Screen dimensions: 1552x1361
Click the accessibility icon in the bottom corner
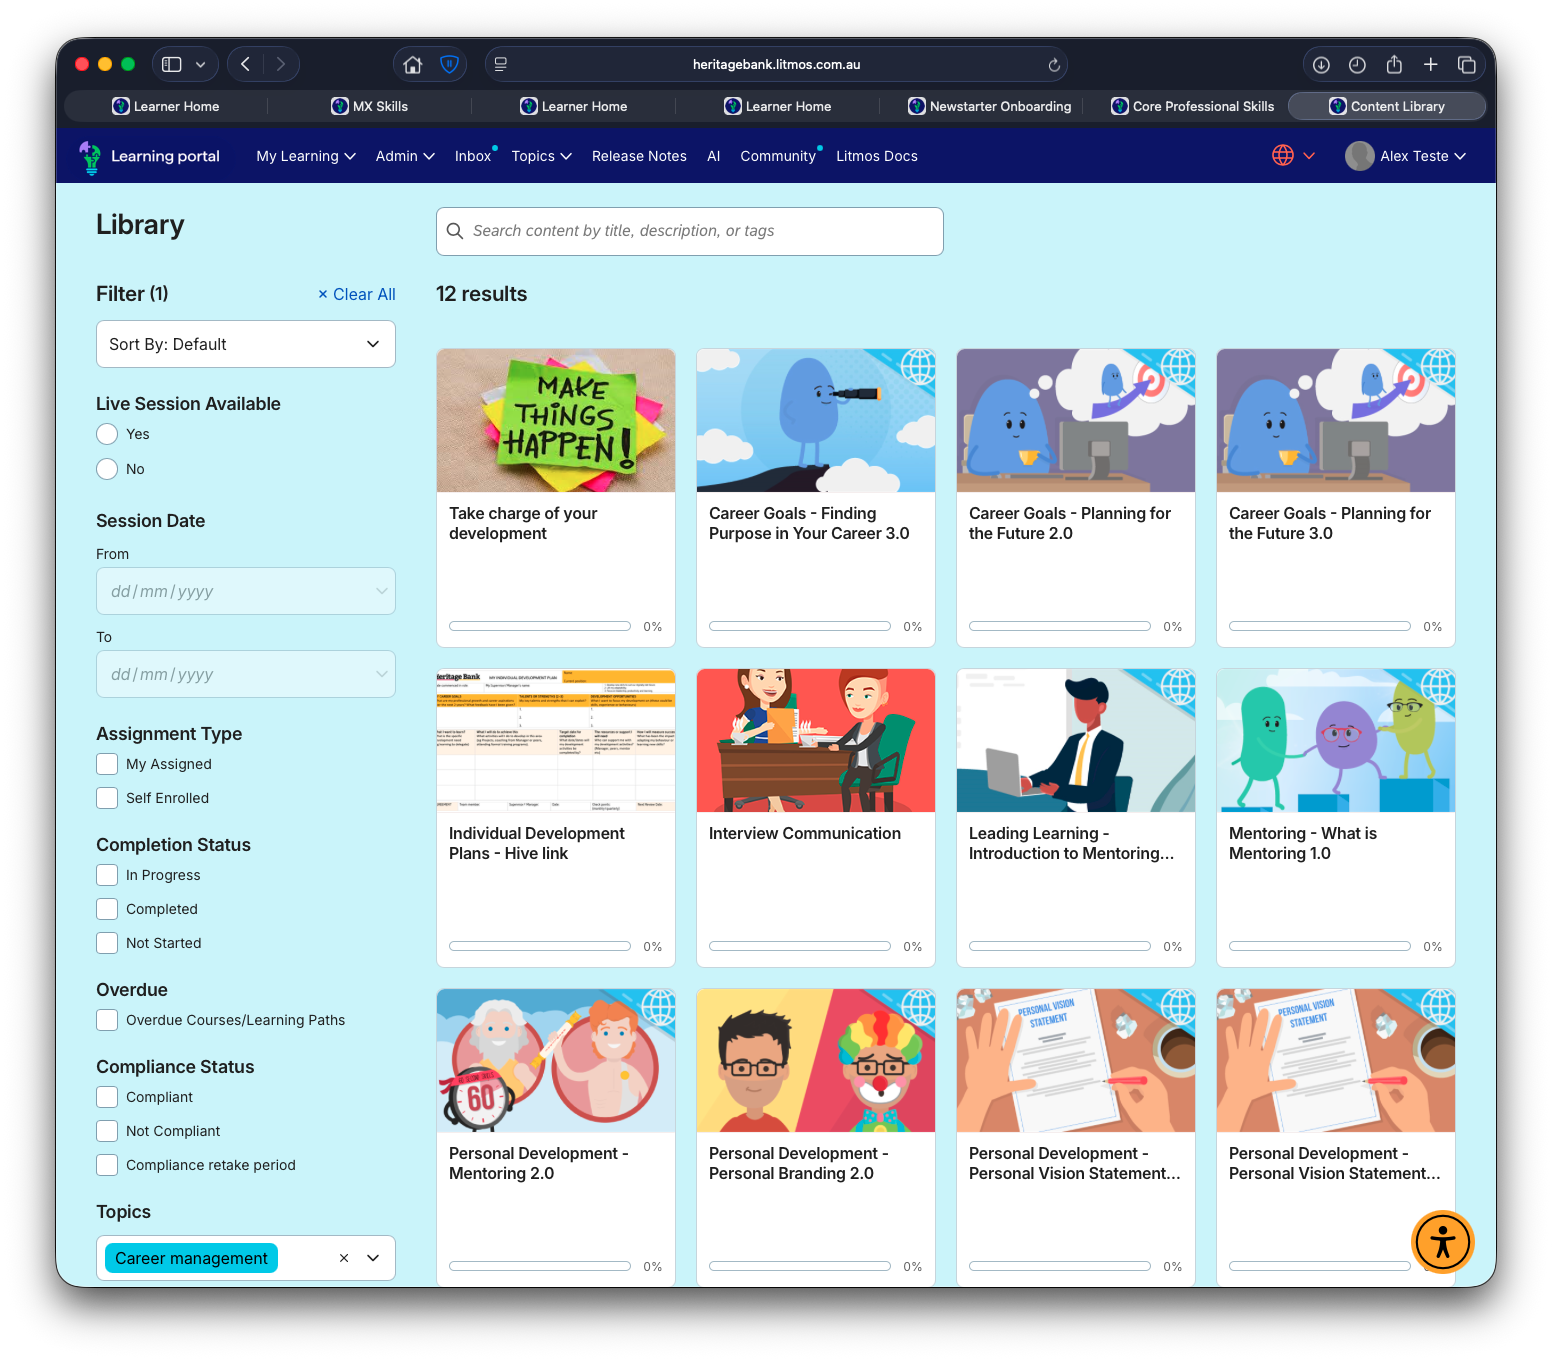1442,1242
